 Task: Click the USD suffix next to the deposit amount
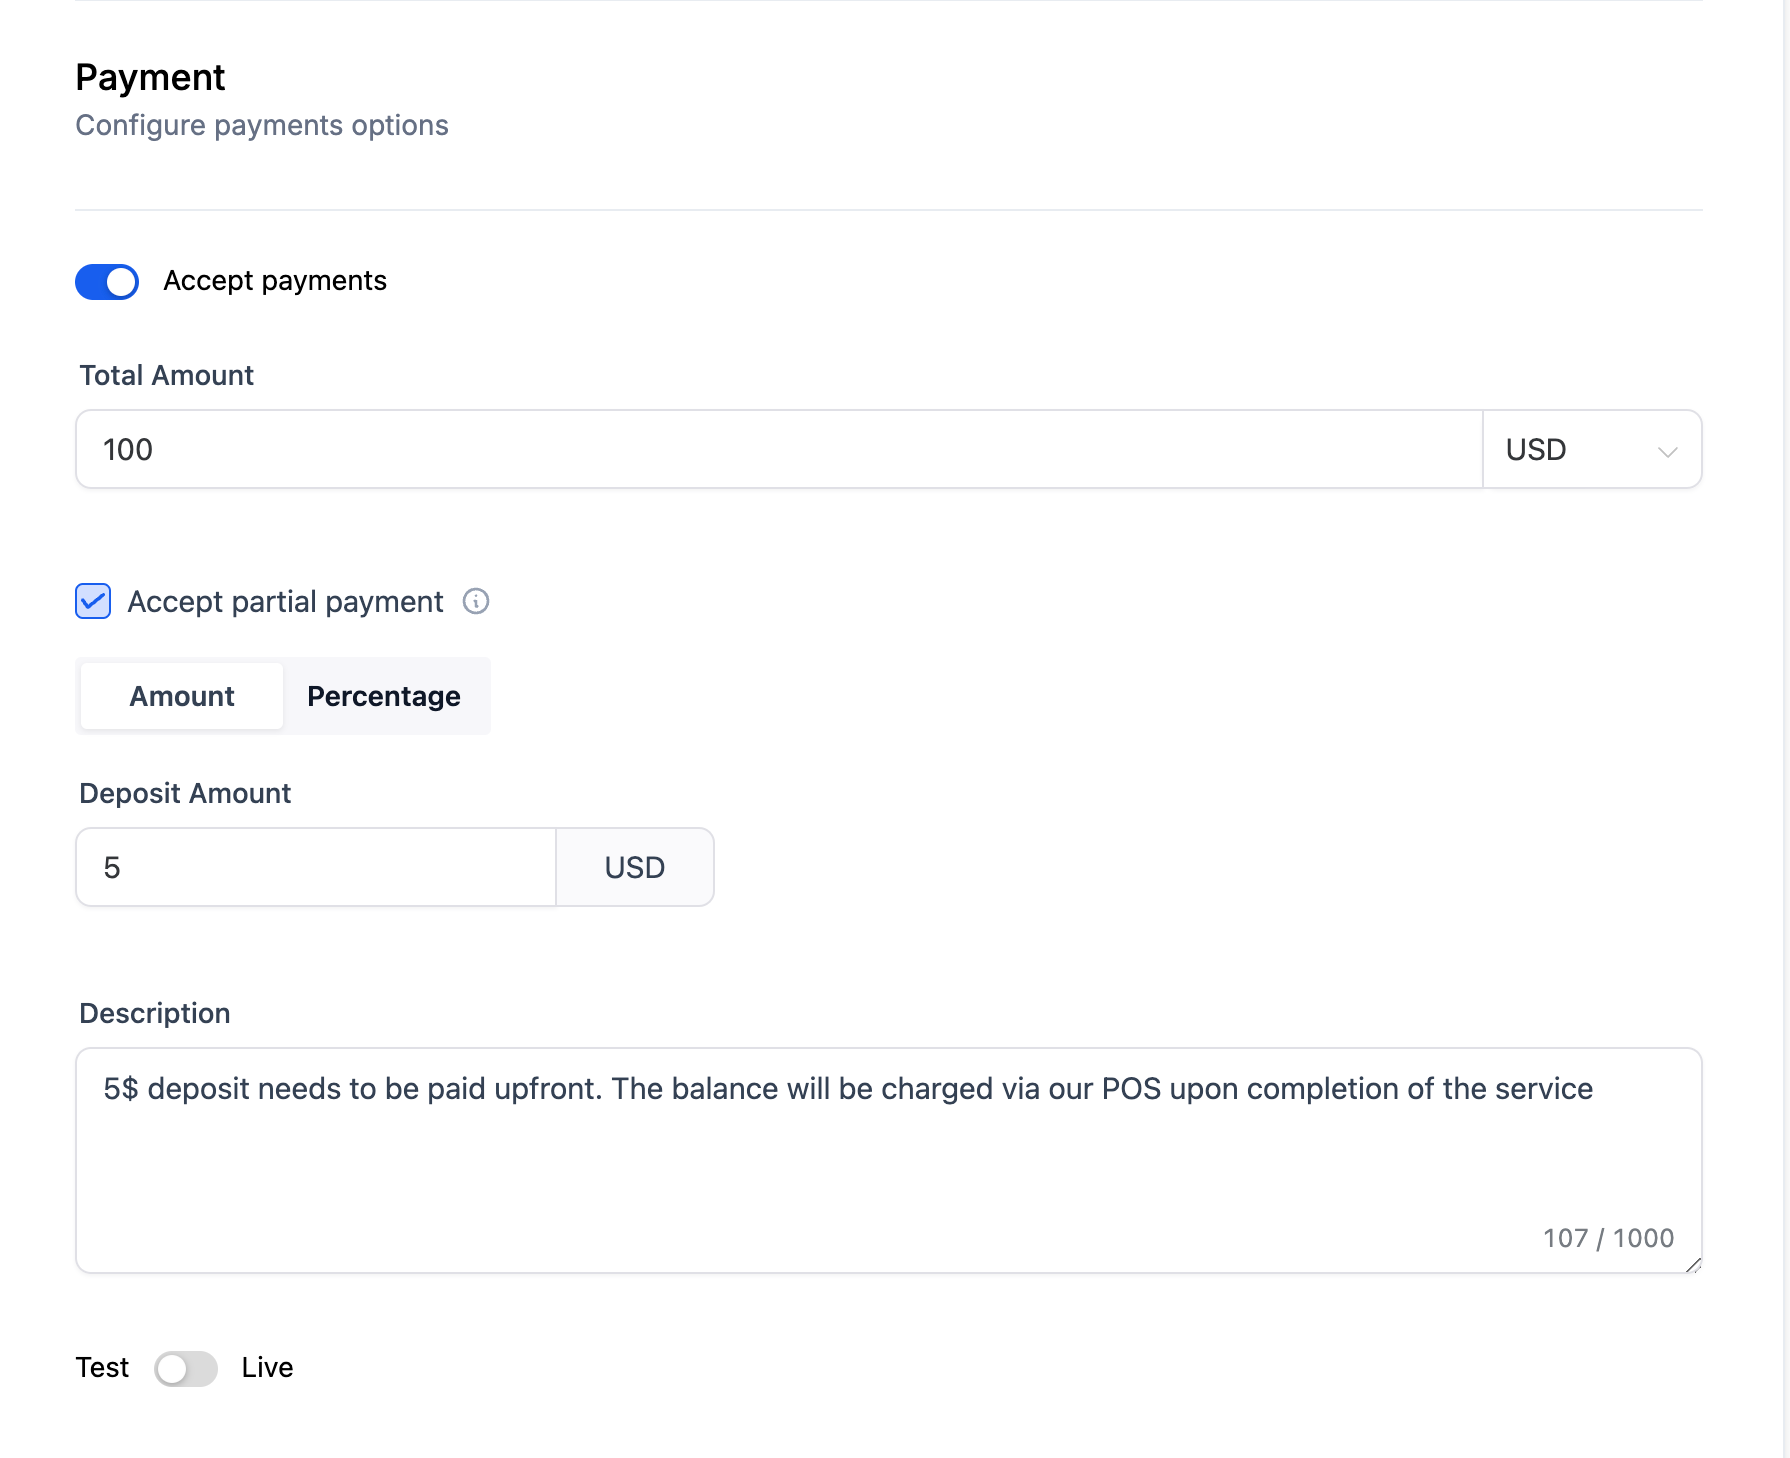(x=635, y=867)
